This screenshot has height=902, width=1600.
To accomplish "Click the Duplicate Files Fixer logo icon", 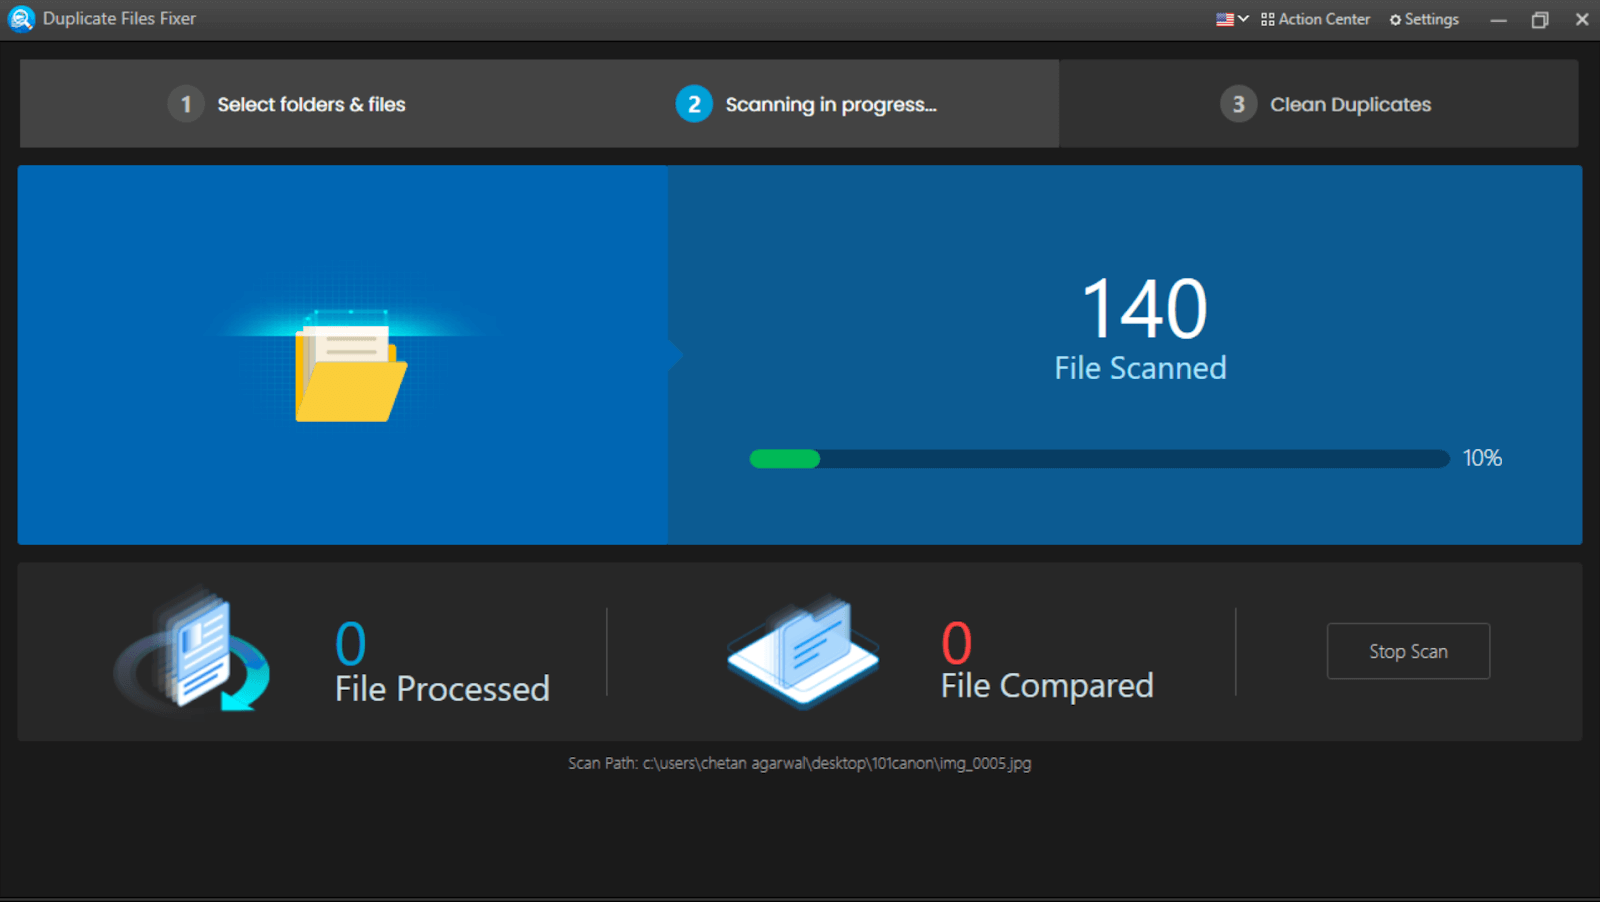I will click(20, 19).
